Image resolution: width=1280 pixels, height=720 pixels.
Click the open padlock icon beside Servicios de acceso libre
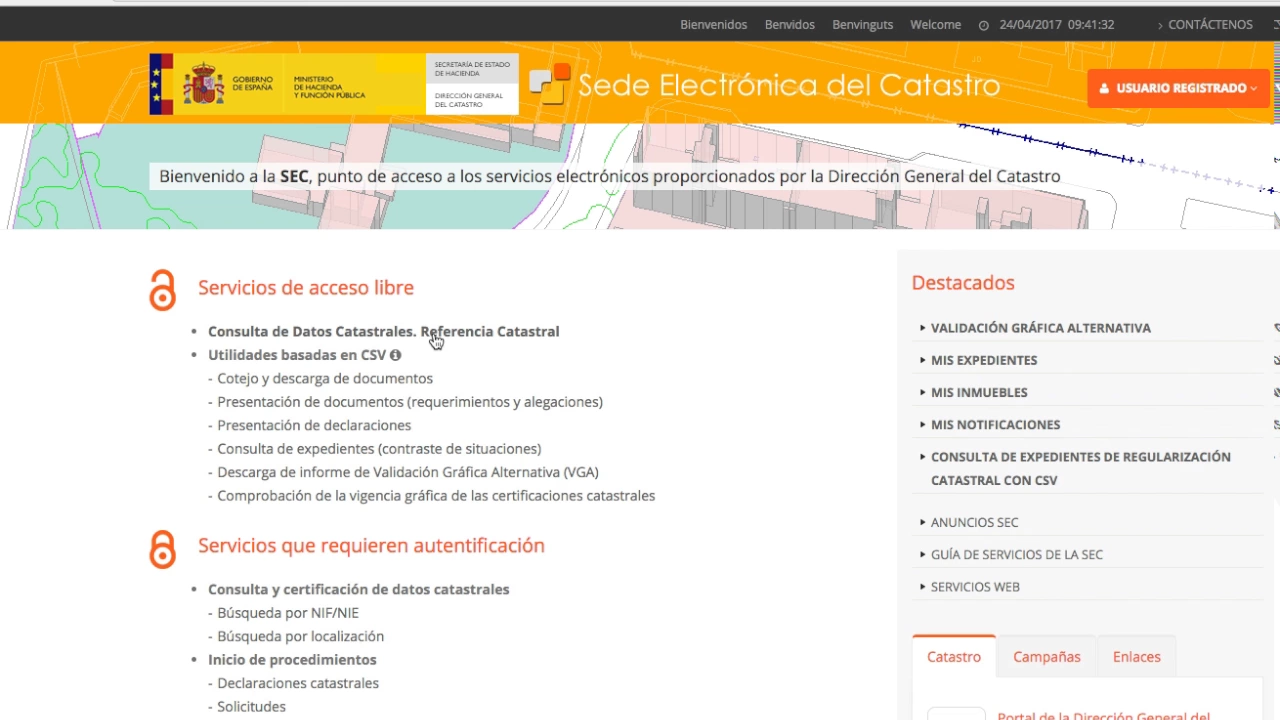tap(162, 290)
